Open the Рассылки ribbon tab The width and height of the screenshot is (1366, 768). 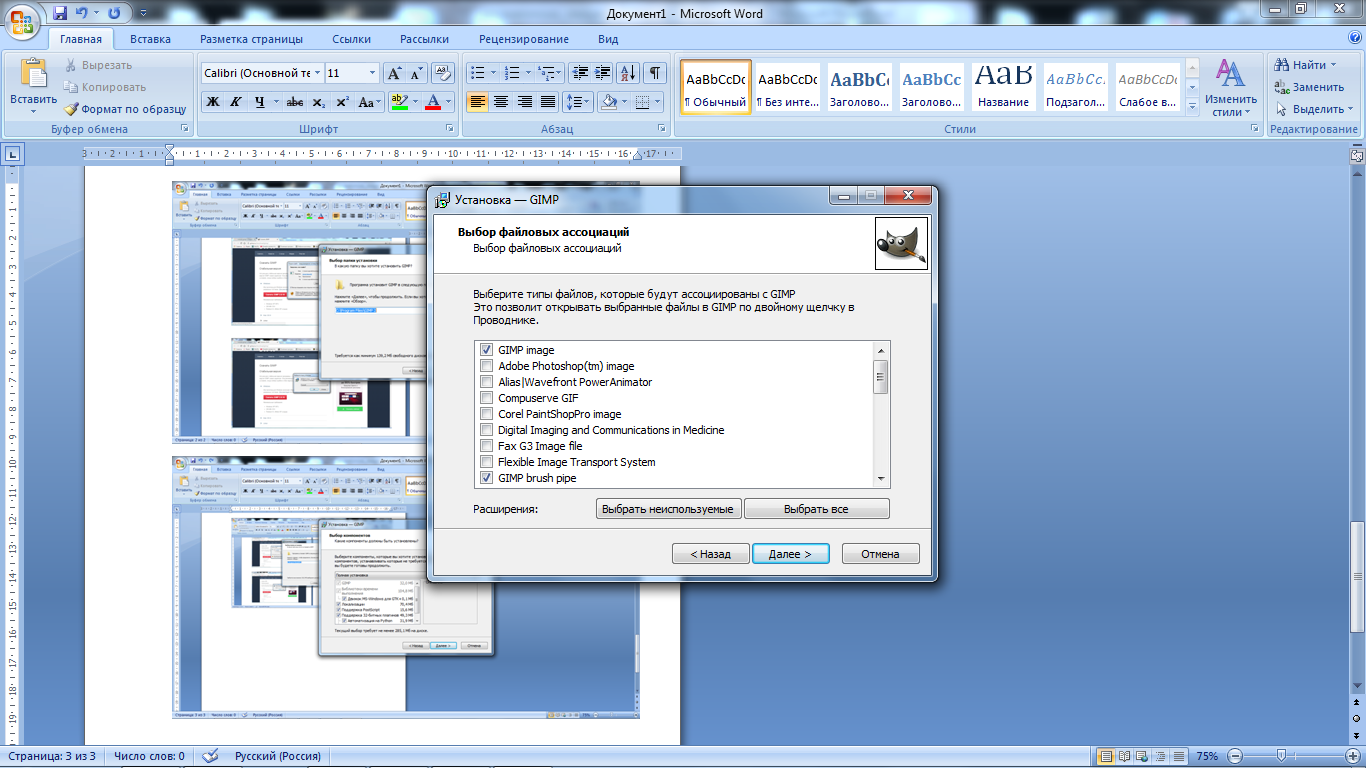coord(424,39)
